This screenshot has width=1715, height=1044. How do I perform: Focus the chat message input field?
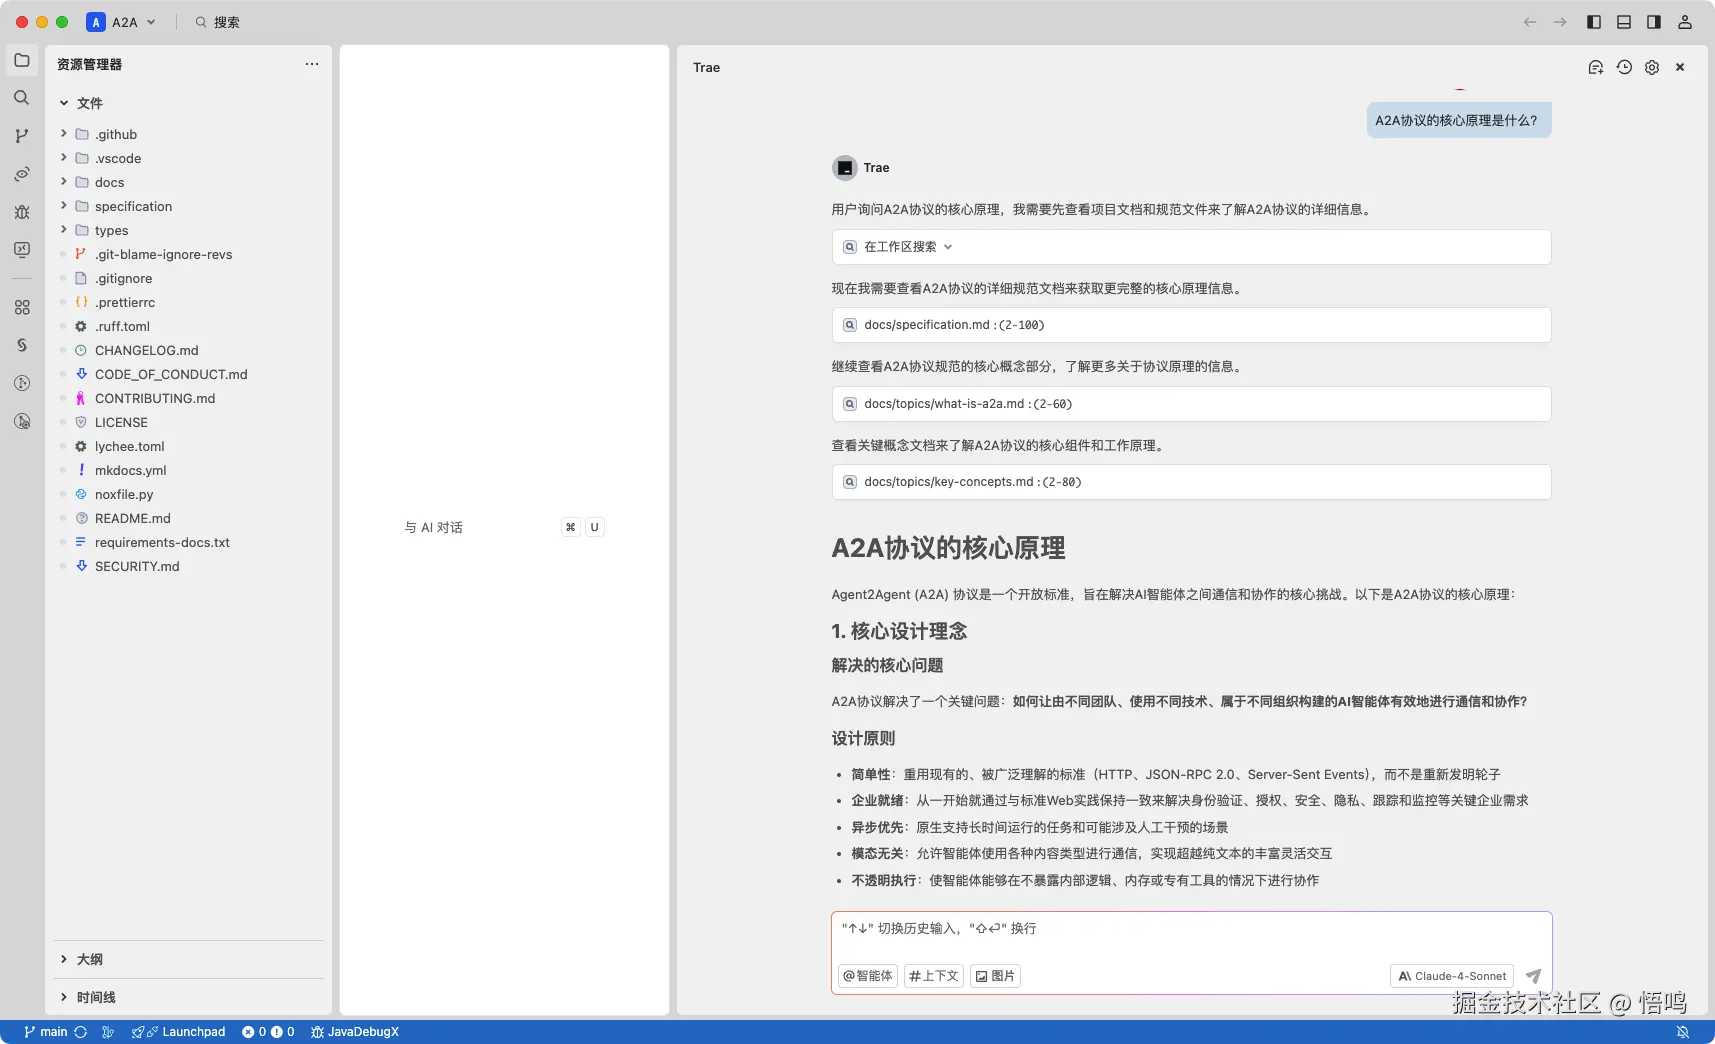tap(1191, 929)
